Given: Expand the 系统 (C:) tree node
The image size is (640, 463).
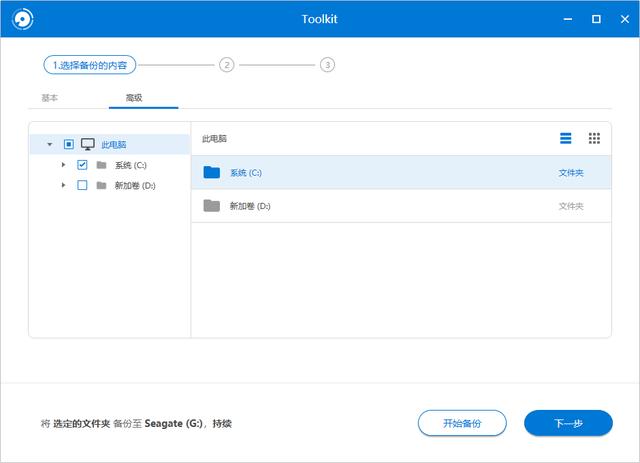Looking at the screenshot, I should coord(63,165).
